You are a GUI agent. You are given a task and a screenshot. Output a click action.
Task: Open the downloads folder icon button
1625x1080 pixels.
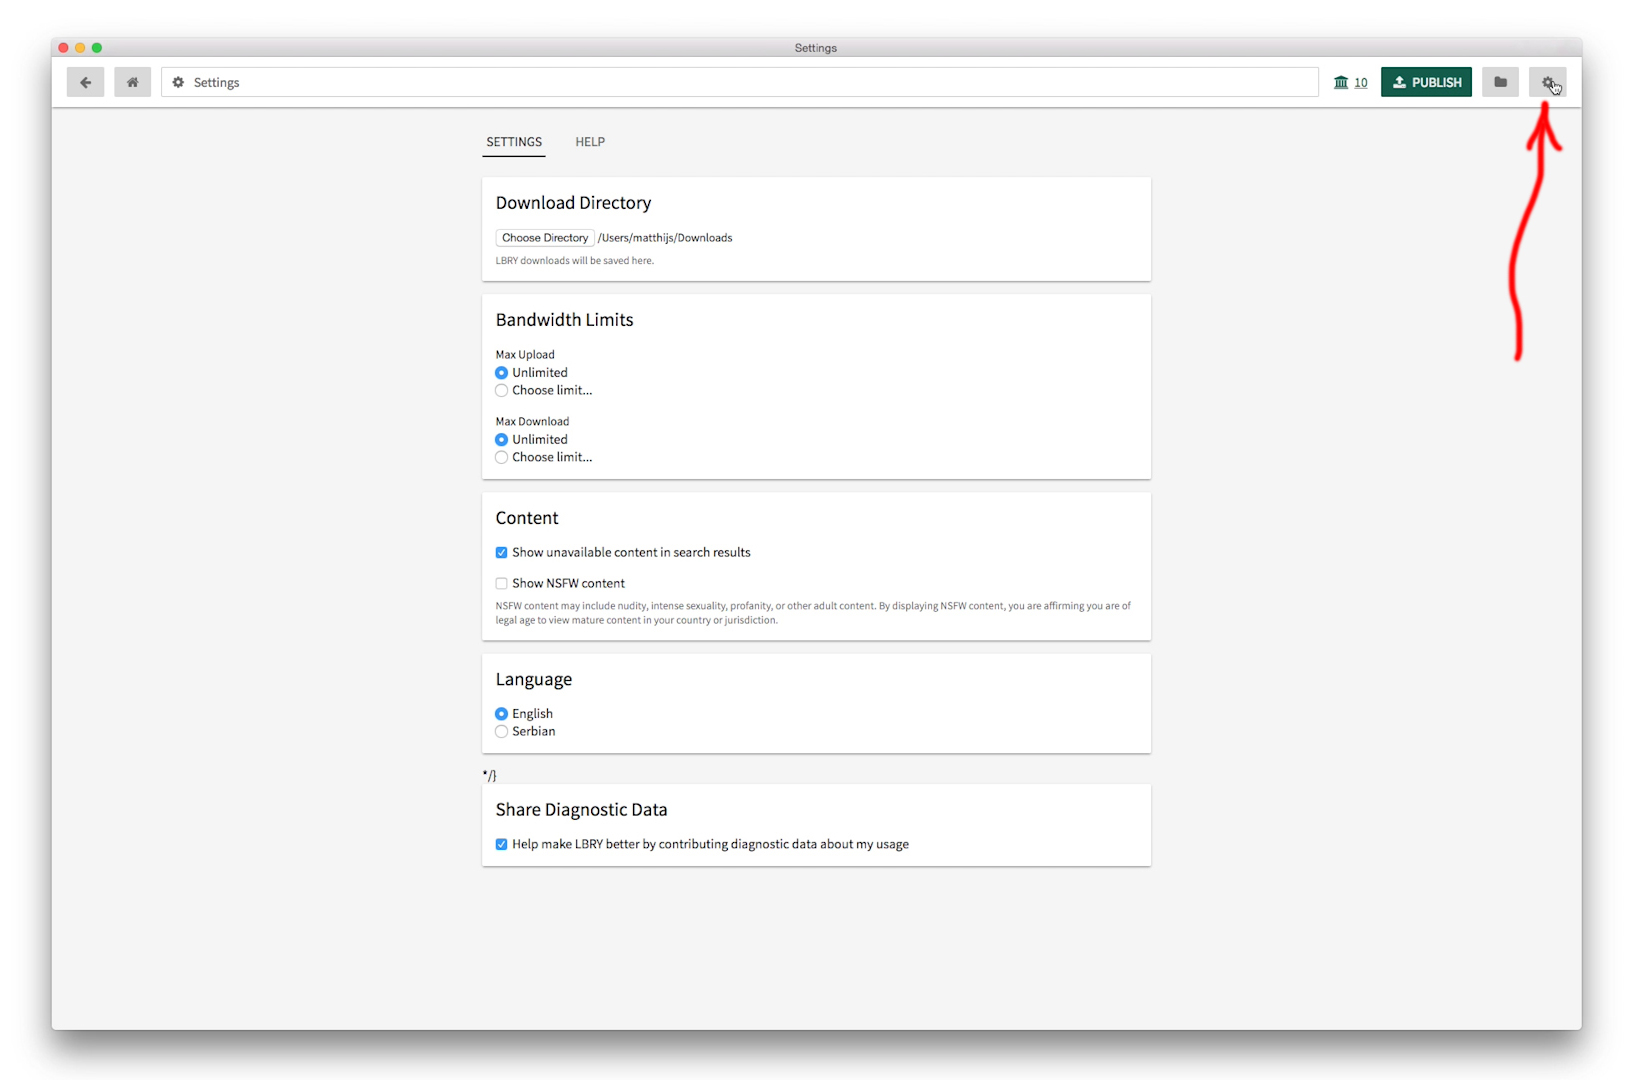coord(1500,82)
